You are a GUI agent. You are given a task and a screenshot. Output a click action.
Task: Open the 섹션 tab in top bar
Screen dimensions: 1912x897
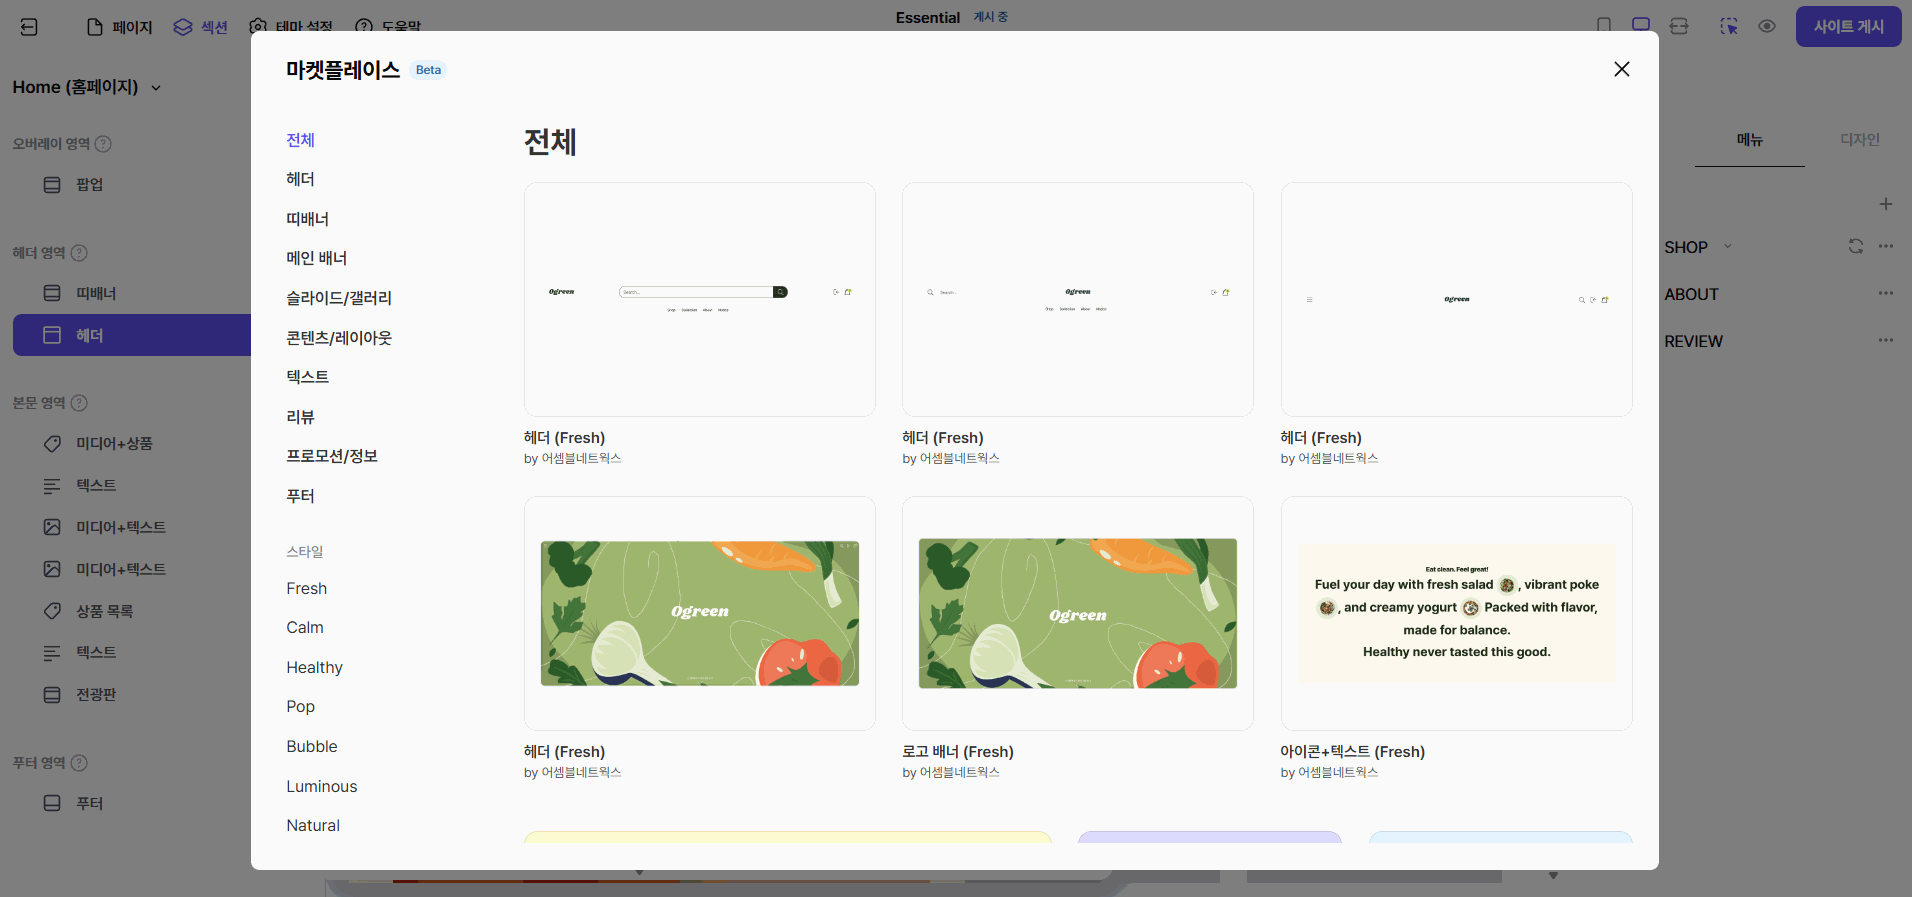pyautogui.click(x=201, y=27)
